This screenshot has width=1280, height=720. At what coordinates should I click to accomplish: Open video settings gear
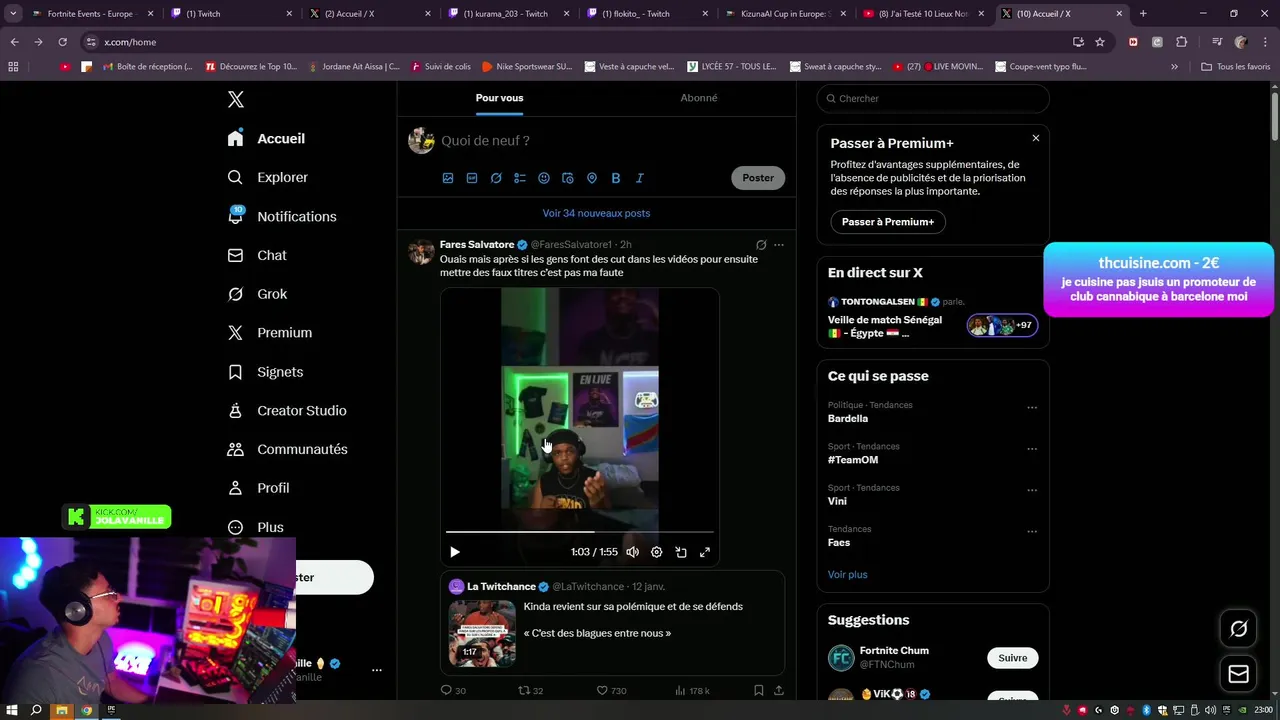(657, 552)
